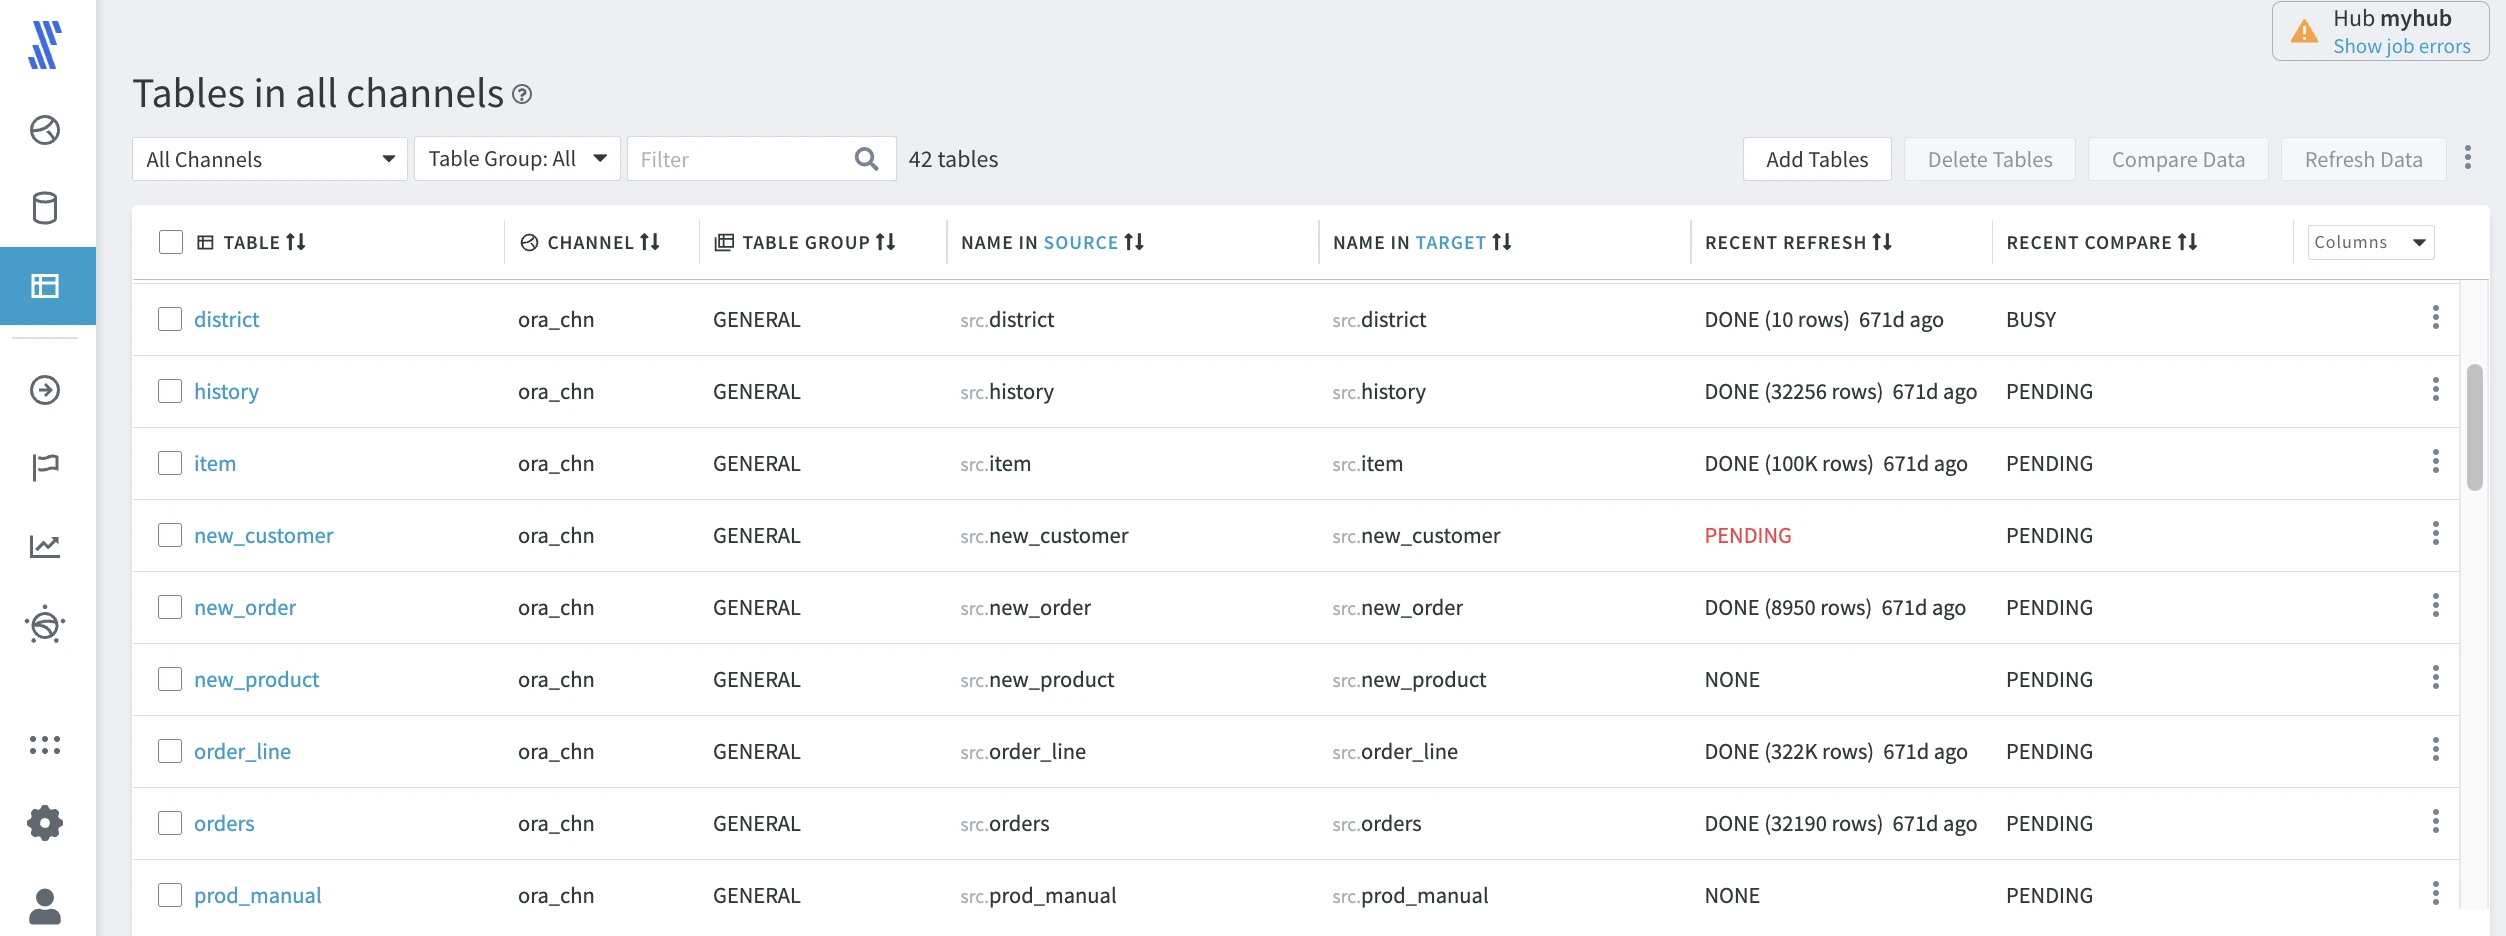Open the toolbar kebab menu beside Refresh Data

tap(2468, 158)
